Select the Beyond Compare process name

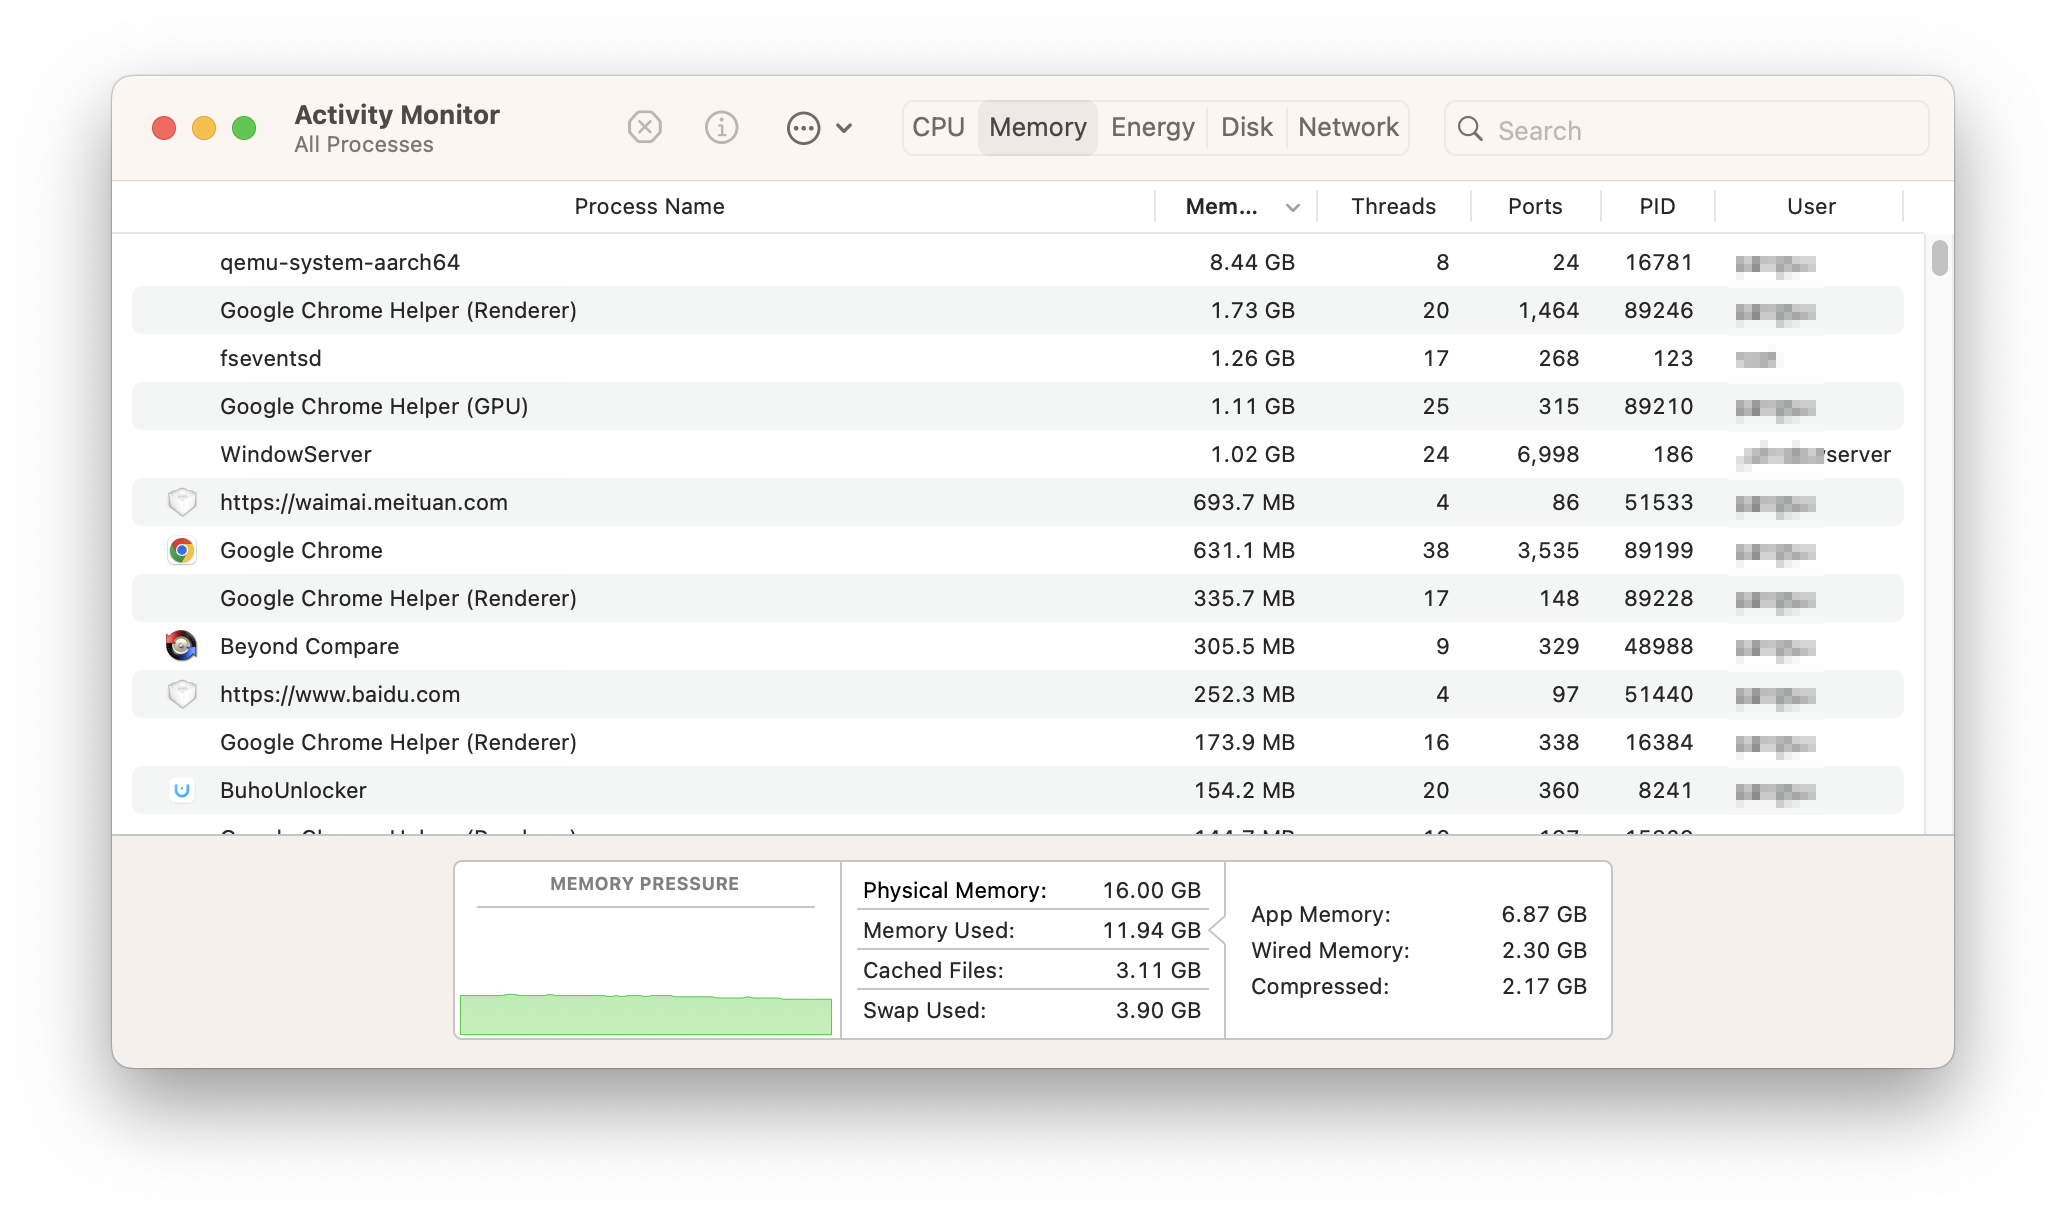309,646
